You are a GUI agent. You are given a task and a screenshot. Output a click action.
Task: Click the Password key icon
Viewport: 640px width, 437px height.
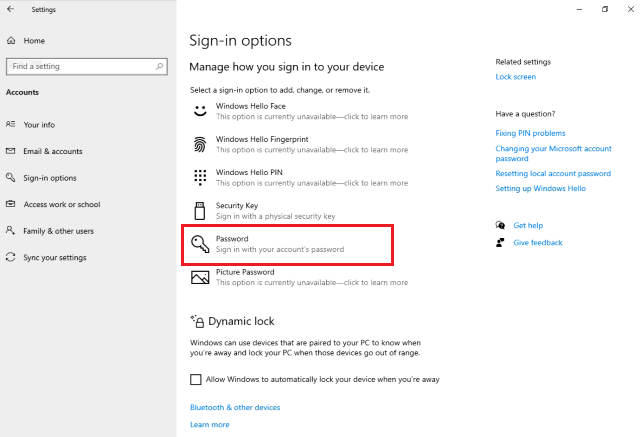[x=199, y=244]
